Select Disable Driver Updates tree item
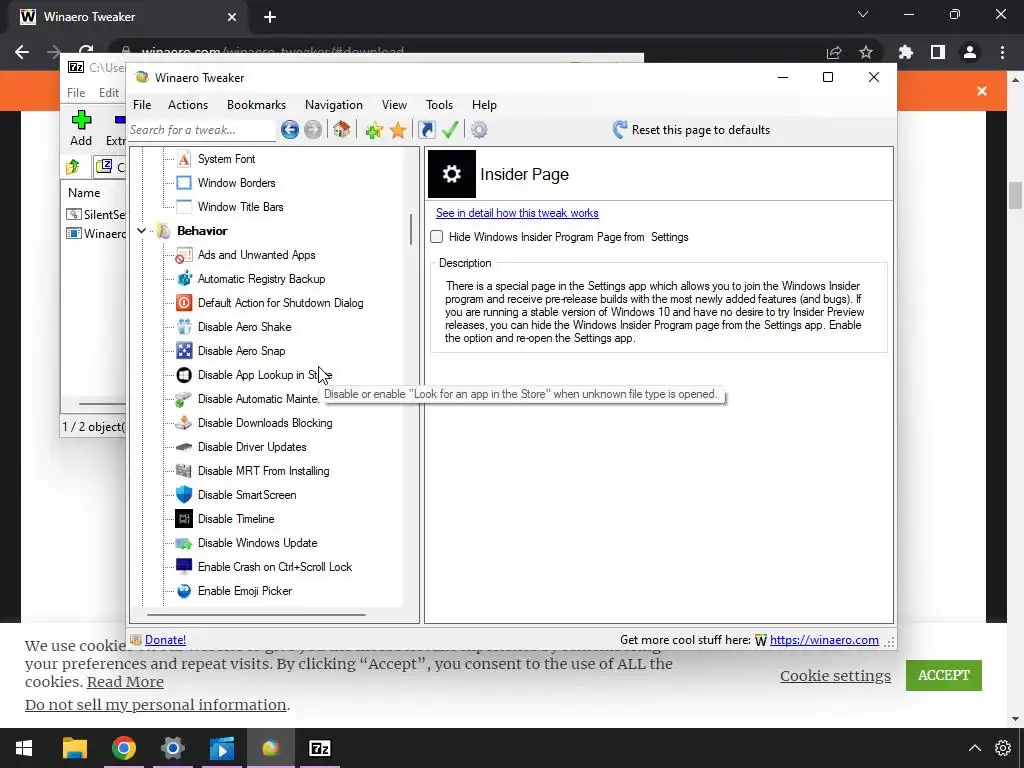 252,447
